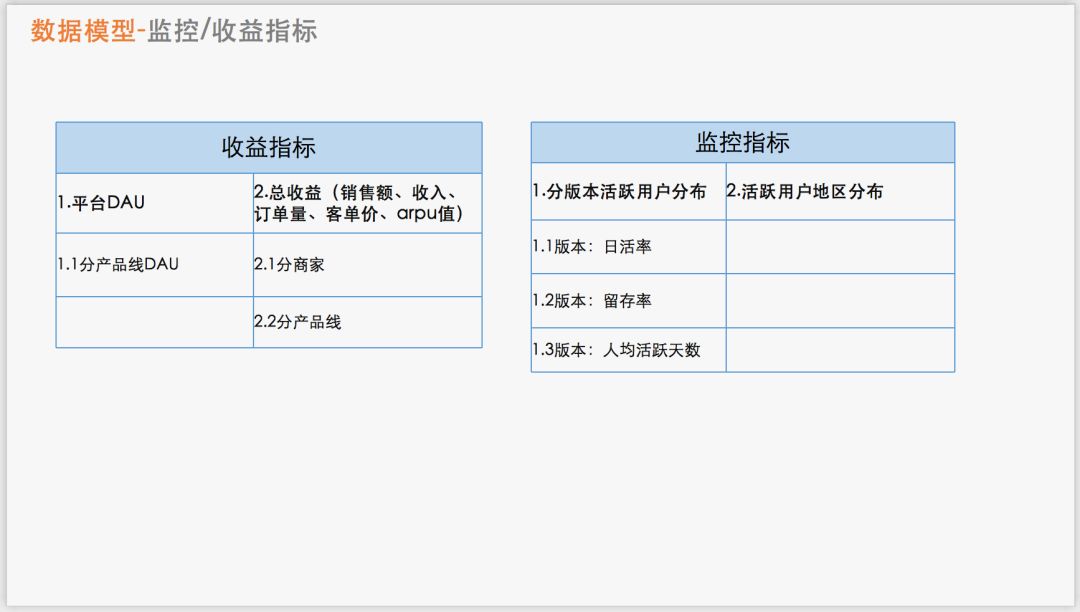Image resolution: width=1080 pixels, height=612 pixels.
Task: Select the empty cell right of 1.1版本：日活率
Action: (x=840, y=247)
